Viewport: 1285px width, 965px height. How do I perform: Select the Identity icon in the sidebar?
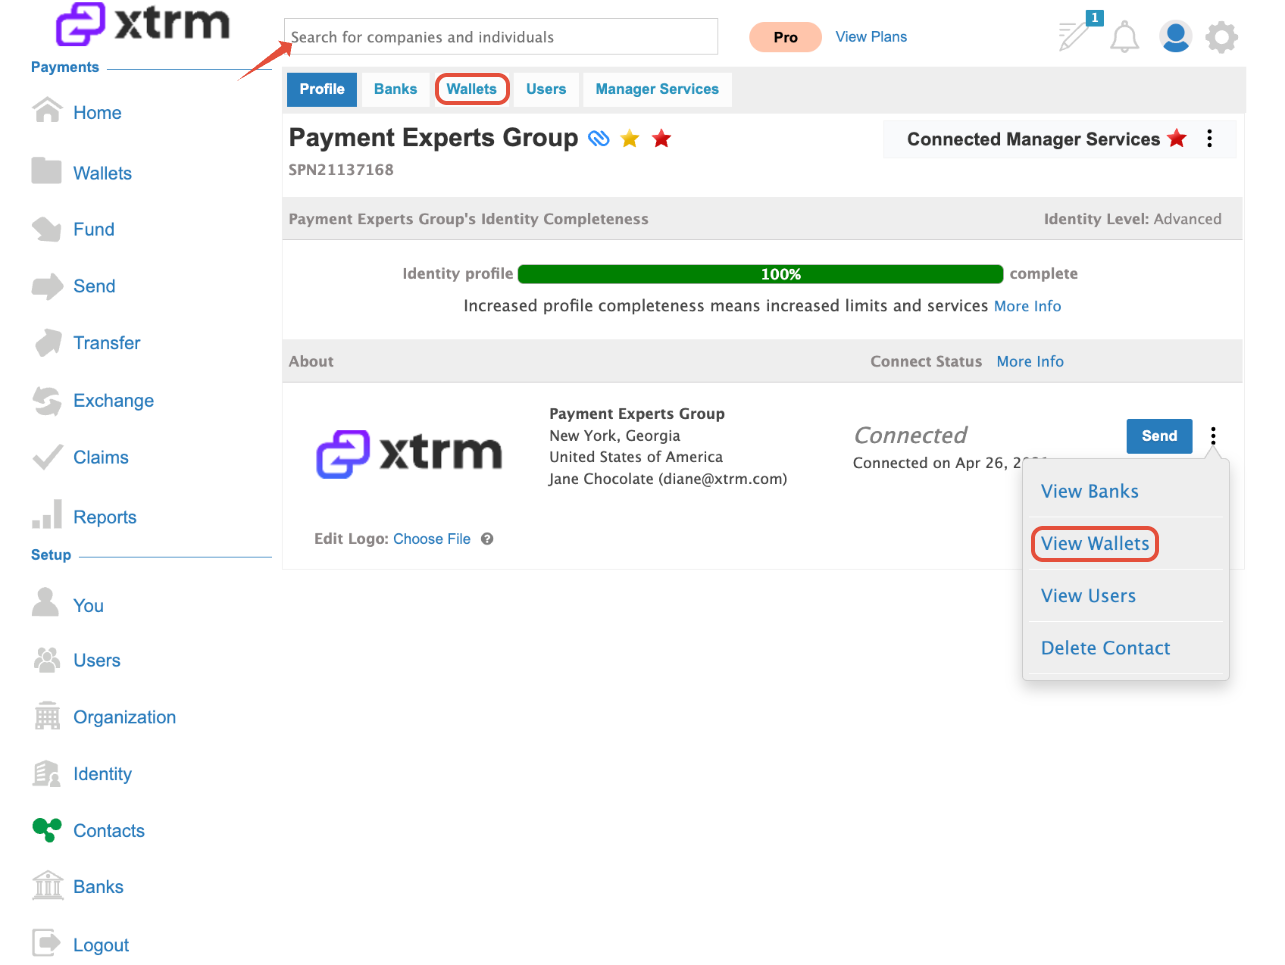tap(47, 774)
